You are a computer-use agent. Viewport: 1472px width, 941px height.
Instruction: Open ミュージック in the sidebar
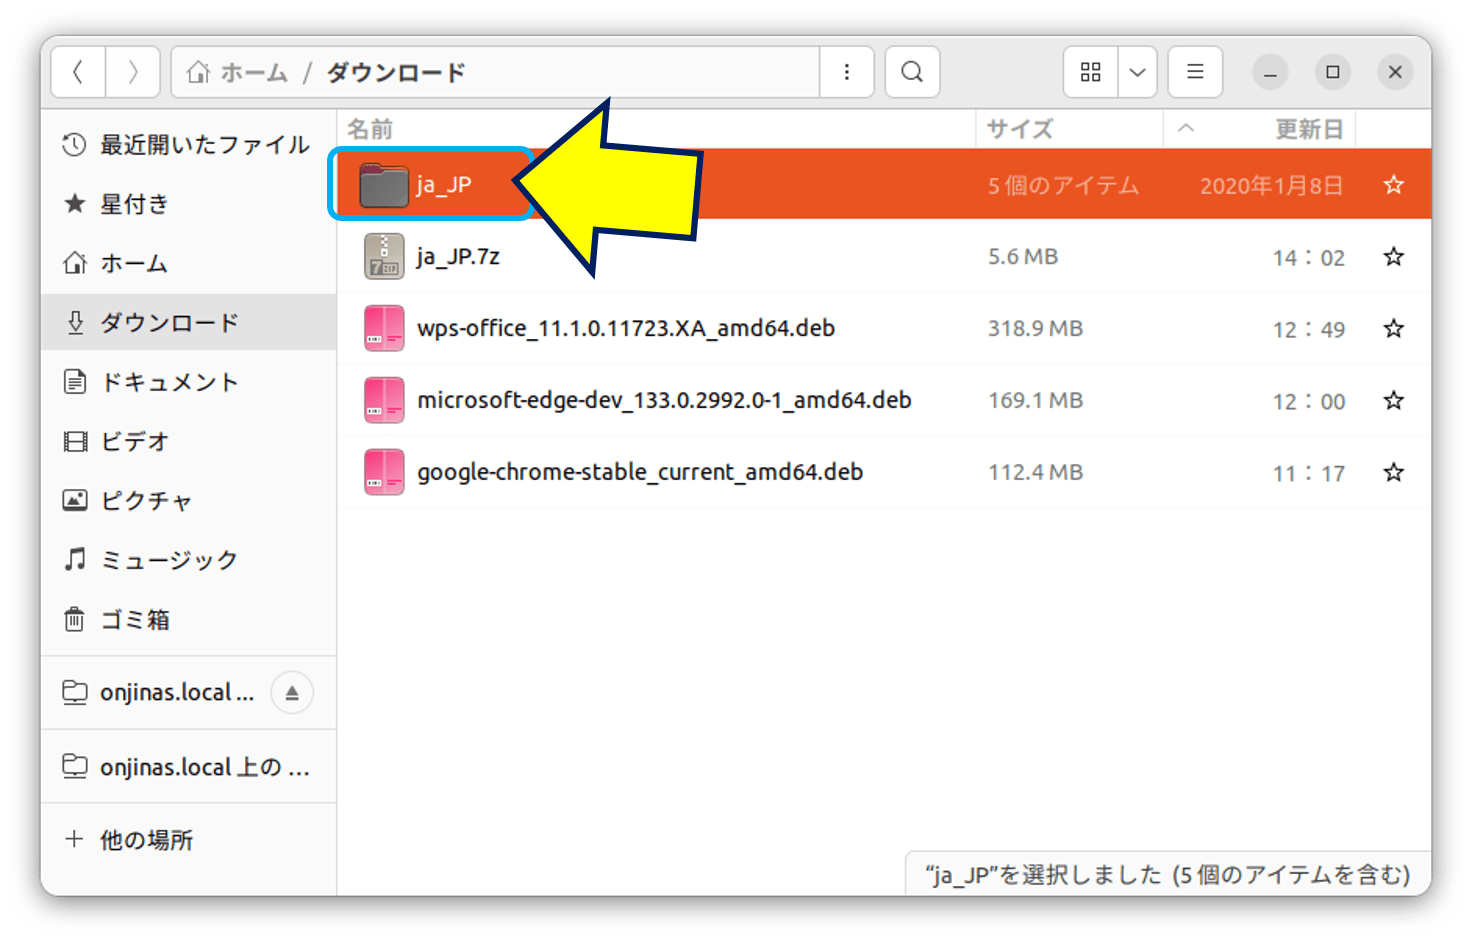click(188, 560)
